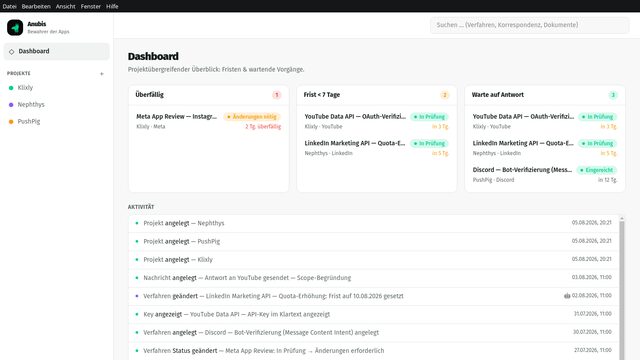Select activity Discord Bot-Verifizierung angelegt
The height and width of the screenshot is (360, 640).
374,332
